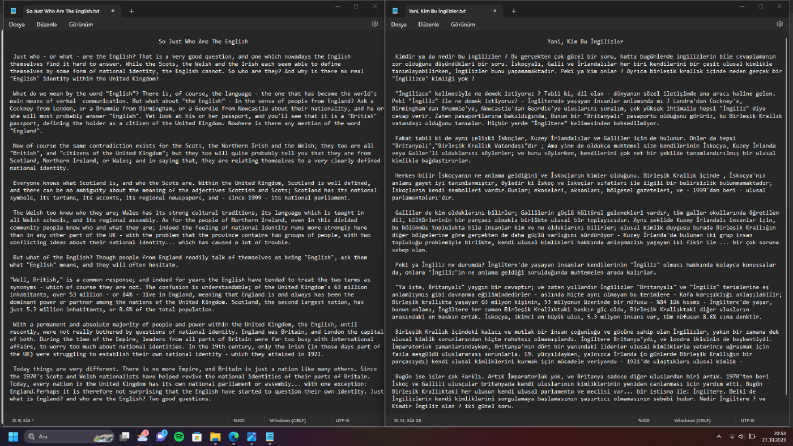
Task: Minimize the left Notepad window
Action: tap(337, 7)
